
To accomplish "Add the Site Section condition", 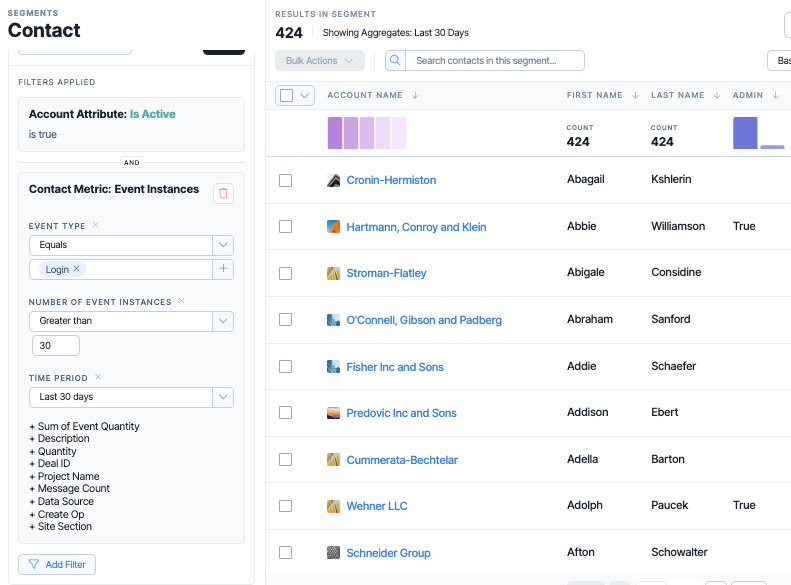I will (x=61, y=526).
